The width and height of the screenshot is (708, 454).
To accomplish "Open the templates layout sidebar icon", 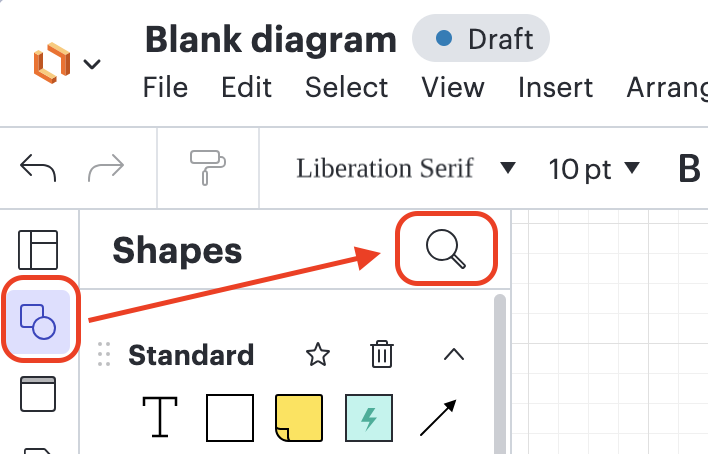I will pos(38,250).
